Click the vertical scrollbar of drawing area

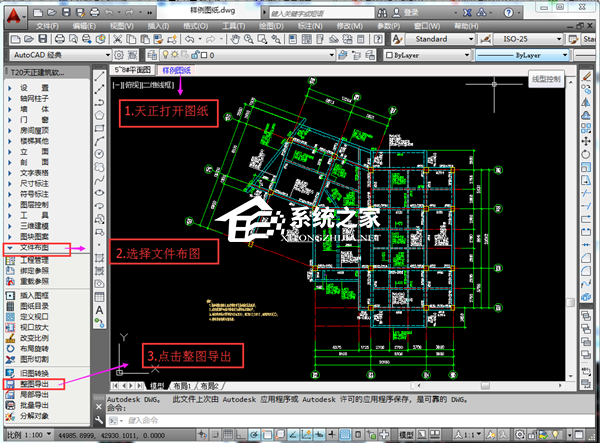(x=571, y=229)
